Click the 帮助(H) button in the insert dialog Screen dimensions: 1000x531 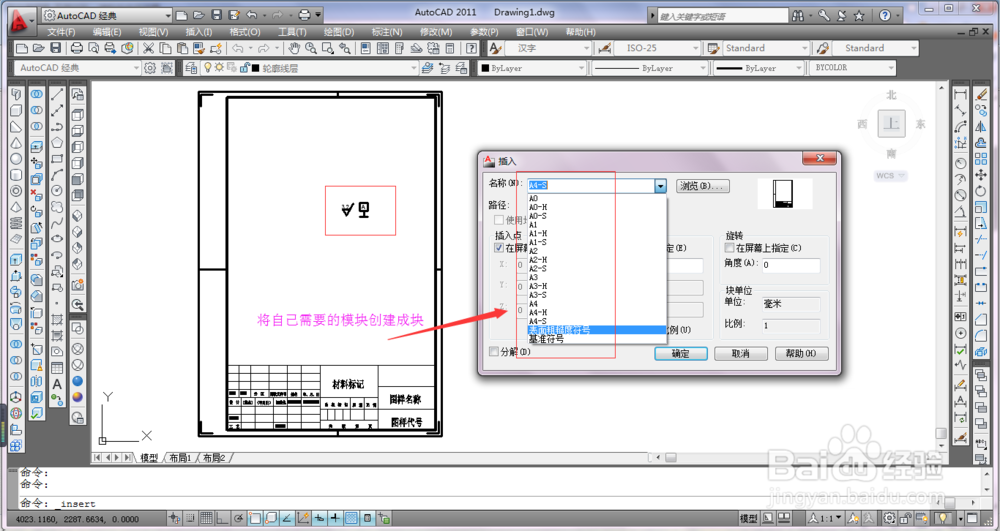coord(801,353)
